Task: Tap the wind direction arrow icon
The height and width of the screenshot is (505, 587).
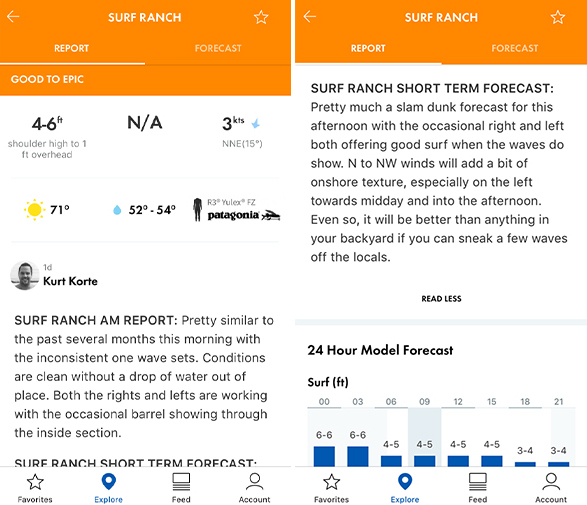Action: (x=256, y=123)
